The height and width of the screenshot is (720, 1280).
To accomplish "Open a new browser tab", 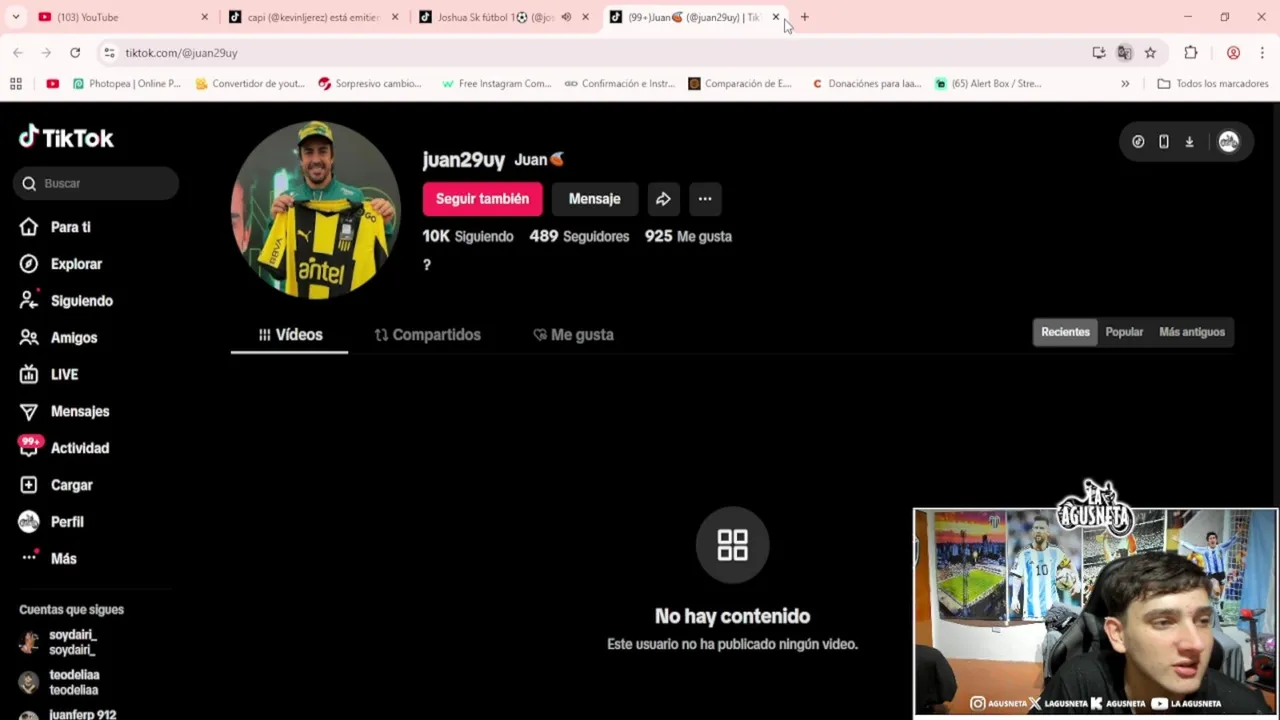I will pos(804,17).
